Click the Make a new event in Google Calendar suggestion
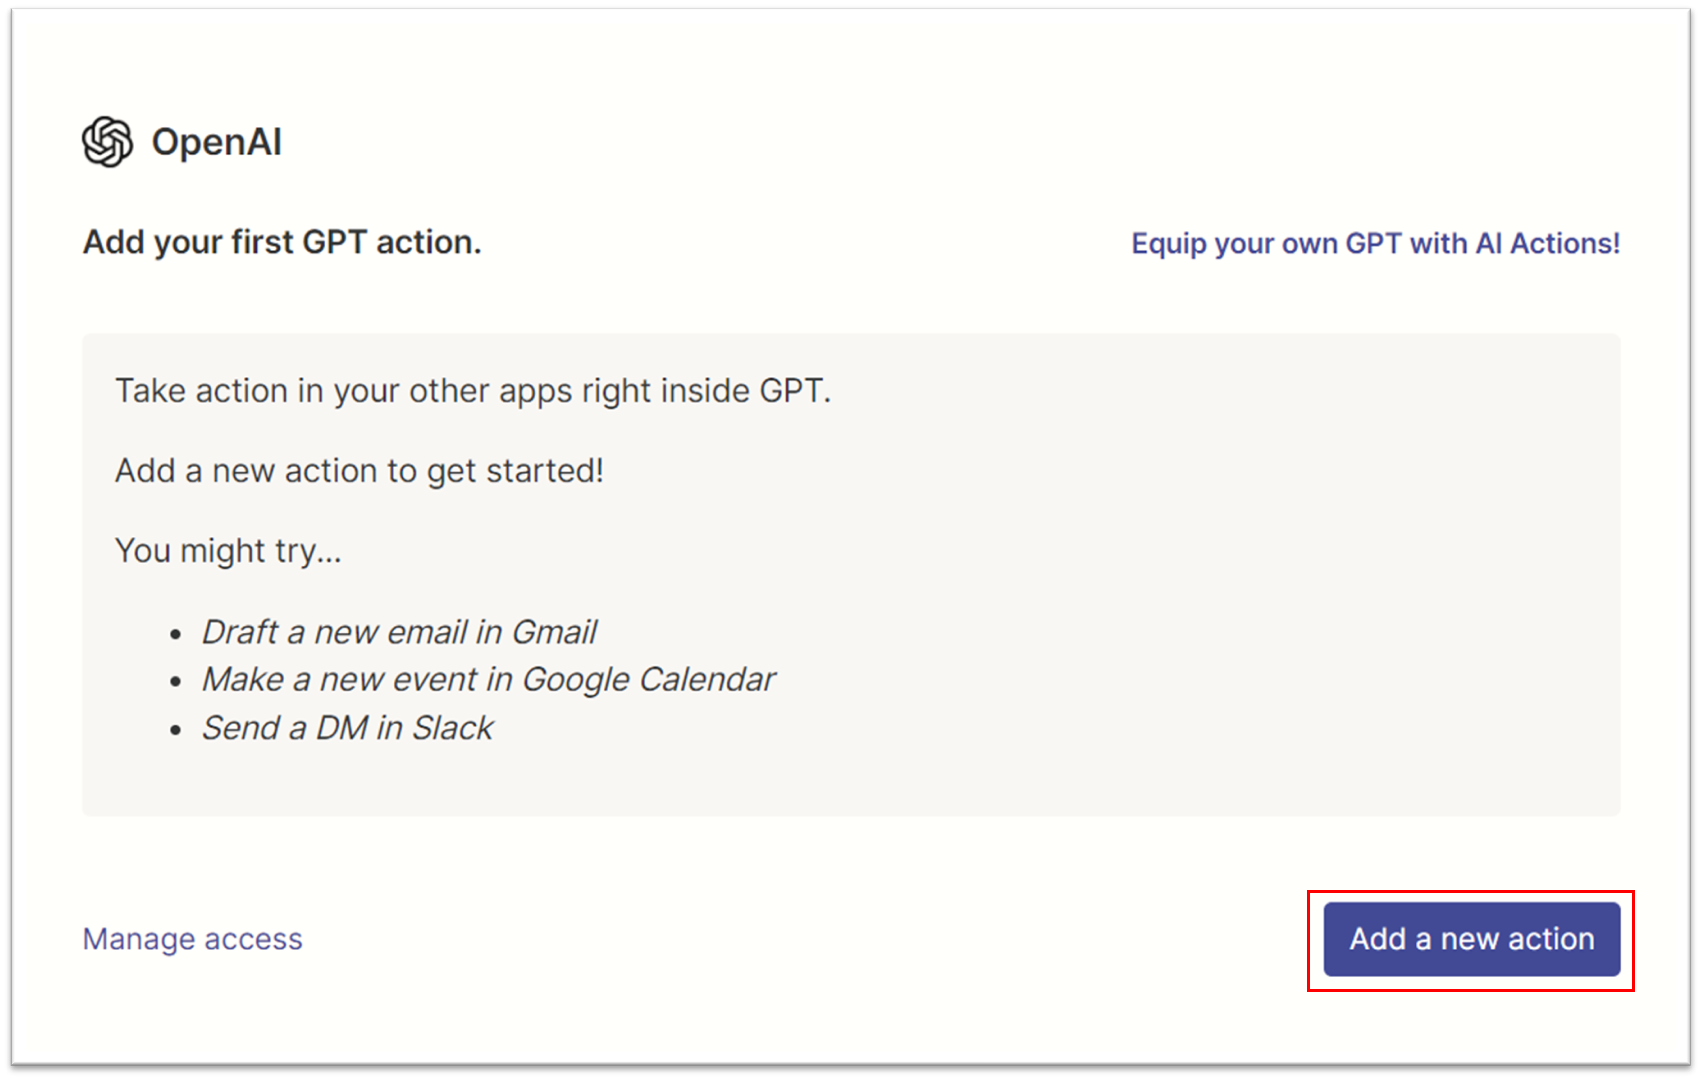This screenshot has height=1080, width=1702. [x=488, y=680]
